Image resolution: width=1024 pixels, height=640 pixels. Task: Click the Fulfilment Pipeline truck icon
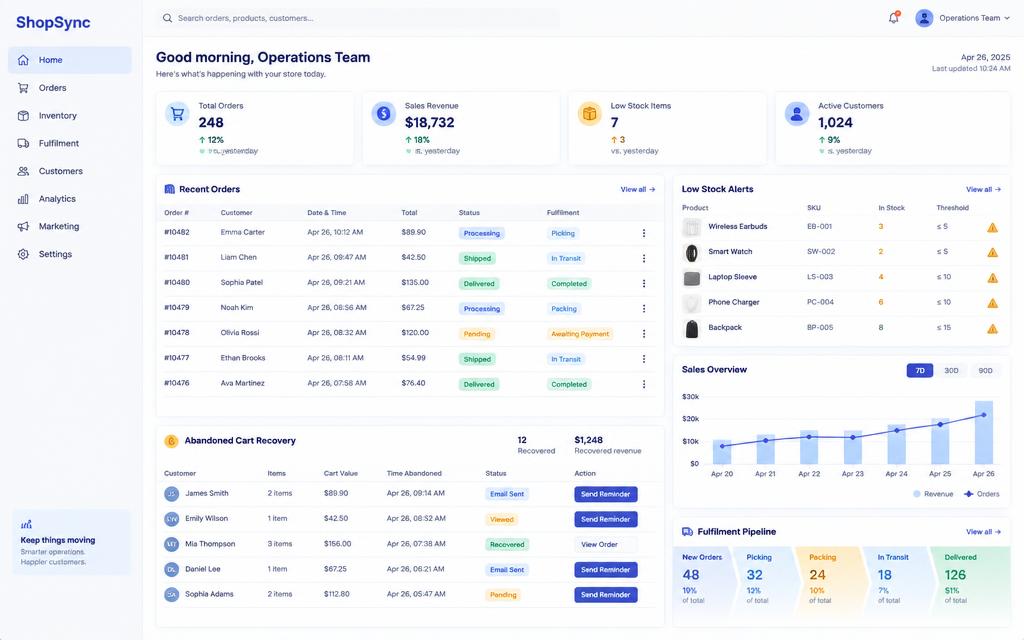point(687,532)
